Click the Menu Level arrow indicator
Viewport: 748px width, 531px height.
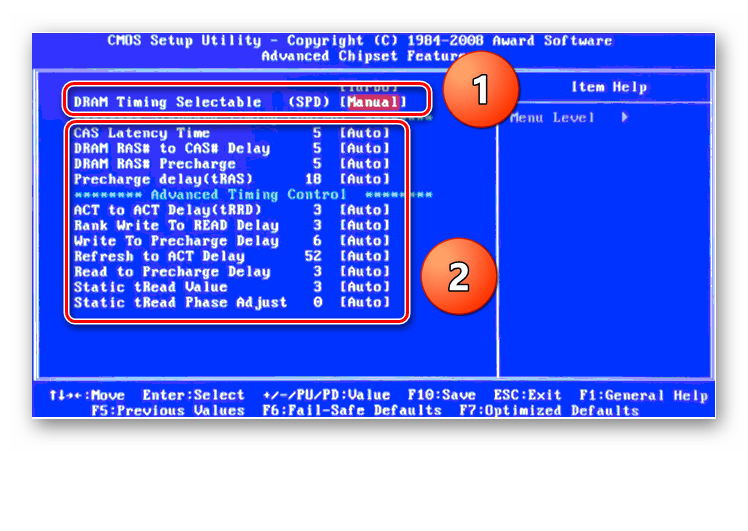click(x=625, y=117)
